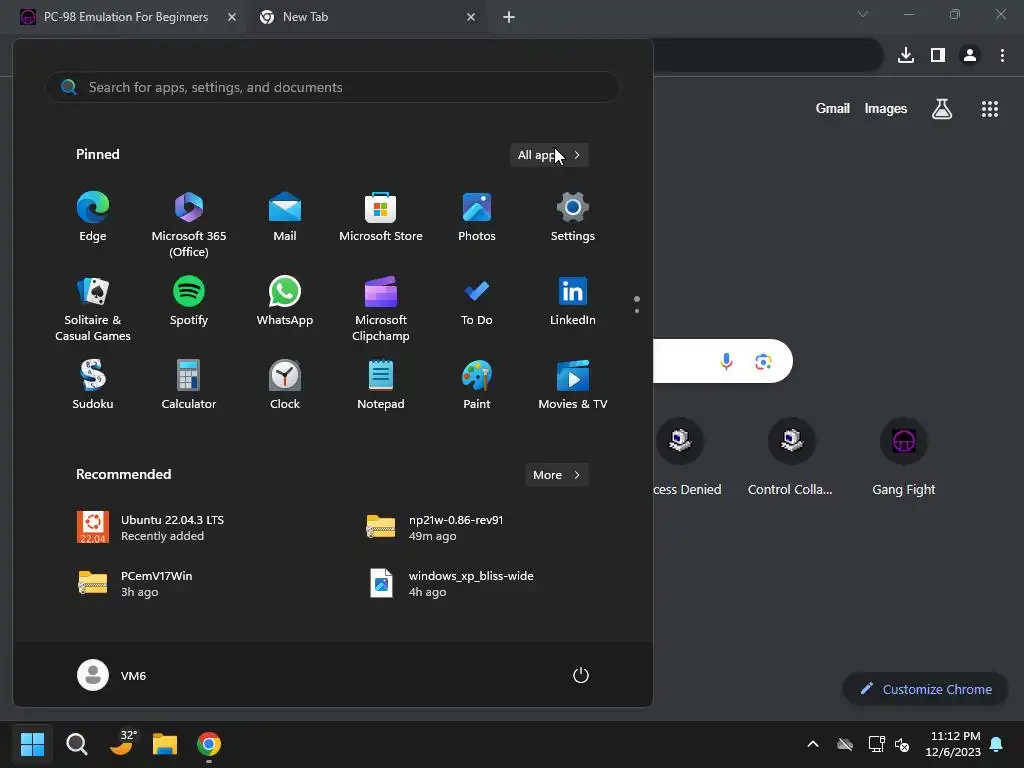Open Chrome tab search dropdown
1024x768 pixels.
tap(863, 14)
